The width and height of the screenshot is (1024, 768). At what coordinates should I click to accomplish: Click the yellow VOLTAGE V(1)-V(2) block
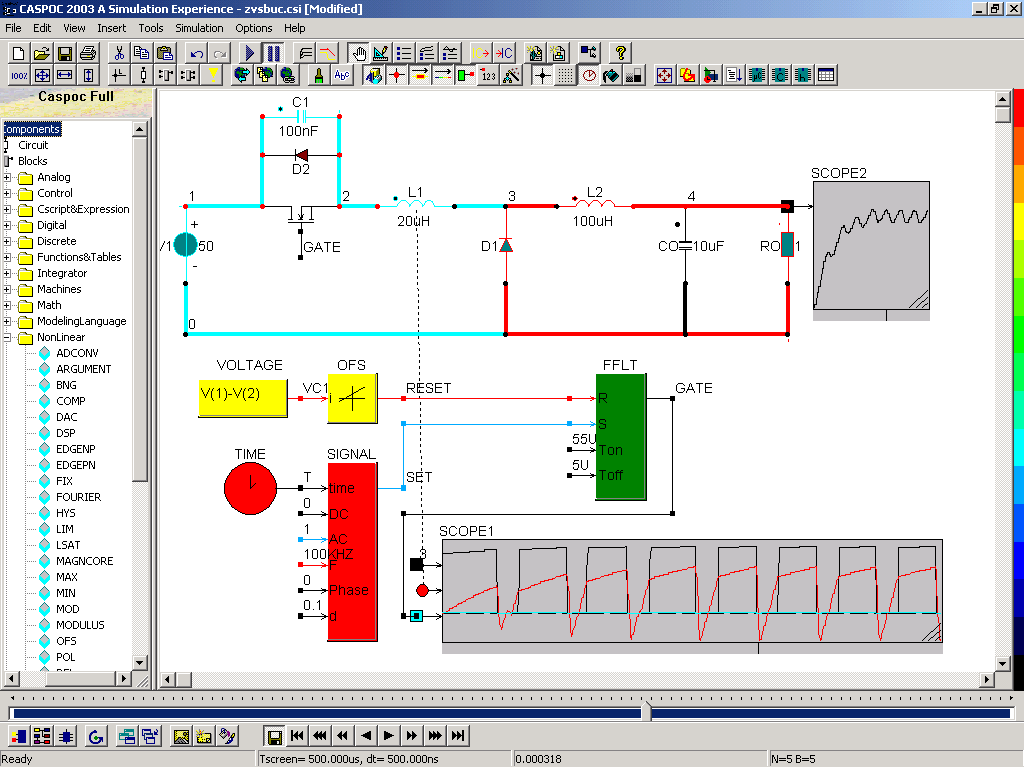click(x=242, y=398)
